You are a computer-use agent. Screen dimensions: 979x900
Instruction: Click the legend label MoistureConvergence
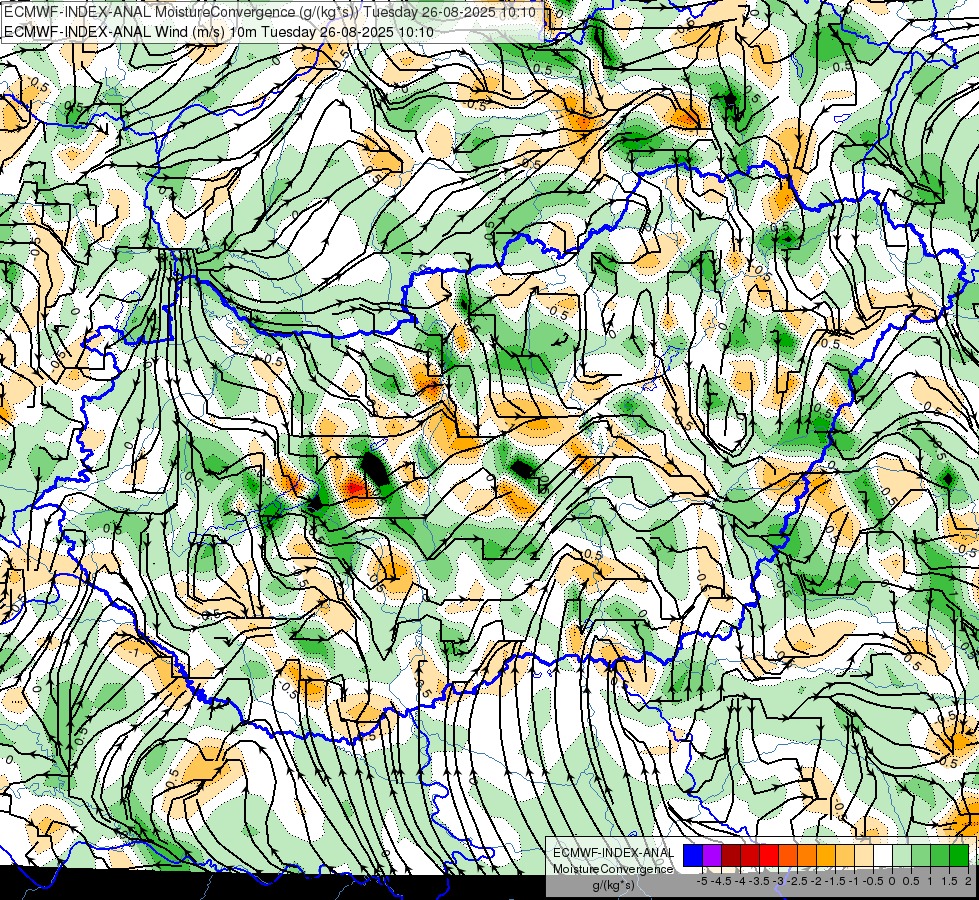click(613, 869)
